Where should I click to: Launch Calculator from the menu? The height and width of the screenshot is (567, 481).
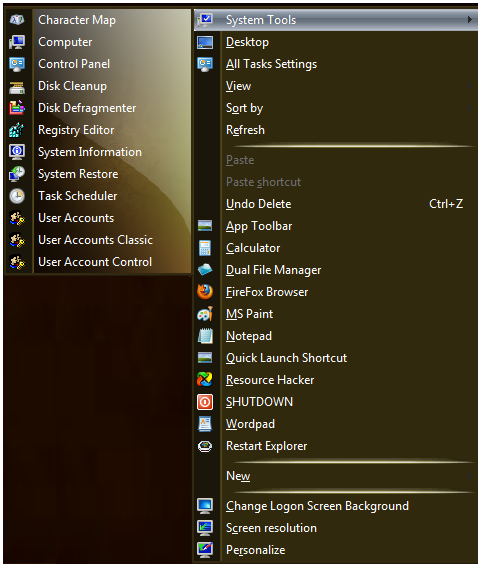coord(336,248)
